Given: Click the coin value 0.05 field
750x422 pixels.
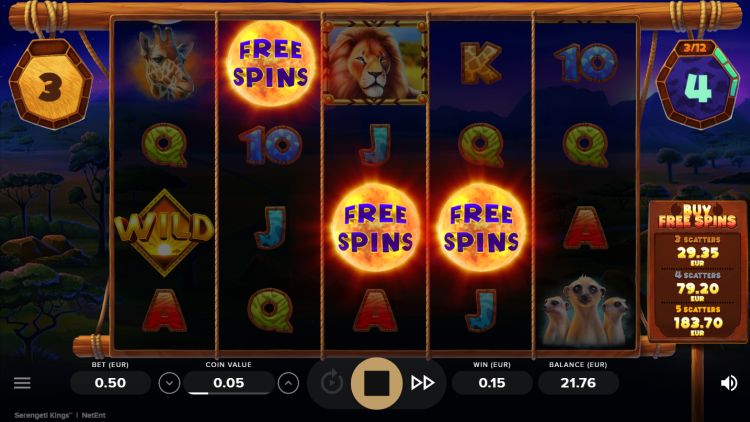Looking at the screenshot, I should (x=229, y=383).
